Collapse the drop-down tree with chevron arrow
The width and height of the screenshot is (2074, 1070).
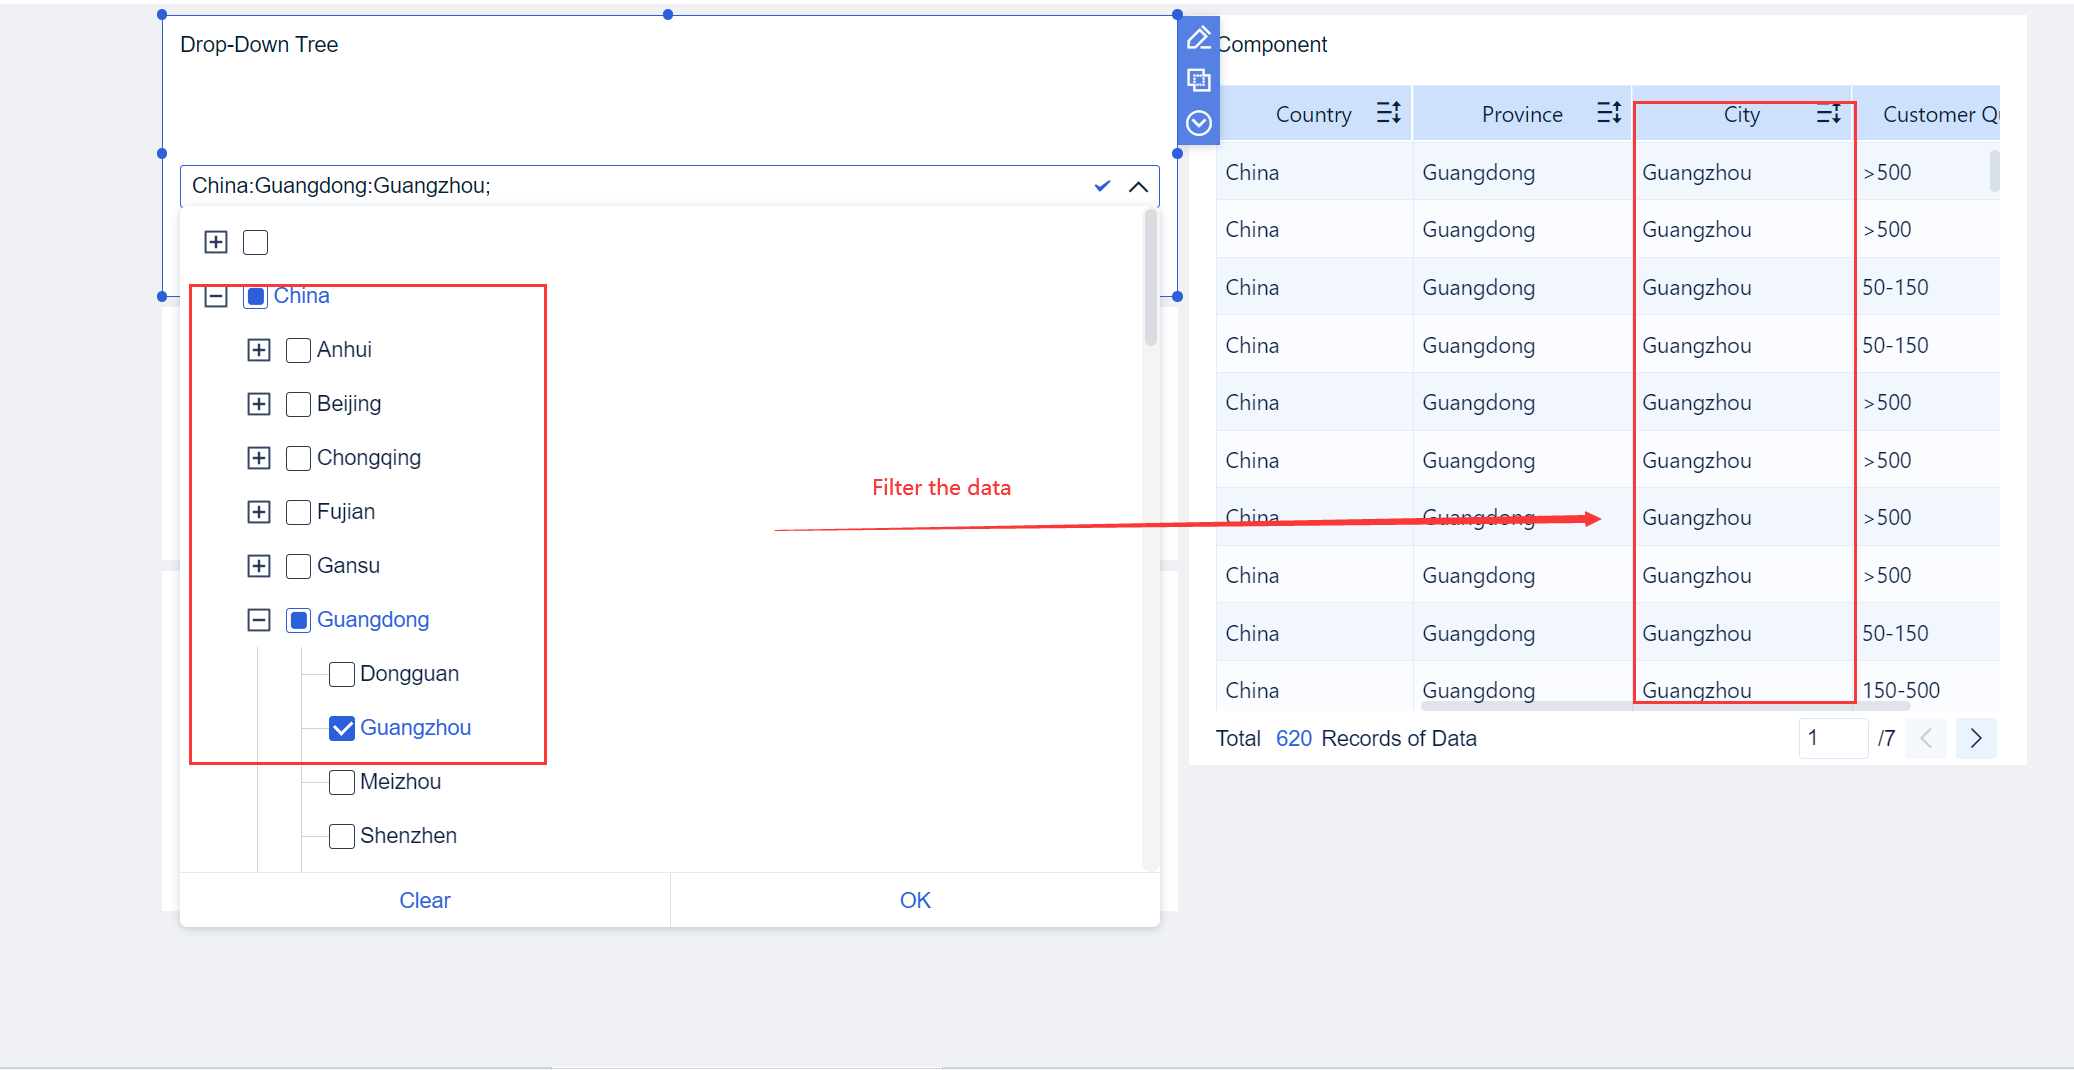click(x=1138, y=186)
